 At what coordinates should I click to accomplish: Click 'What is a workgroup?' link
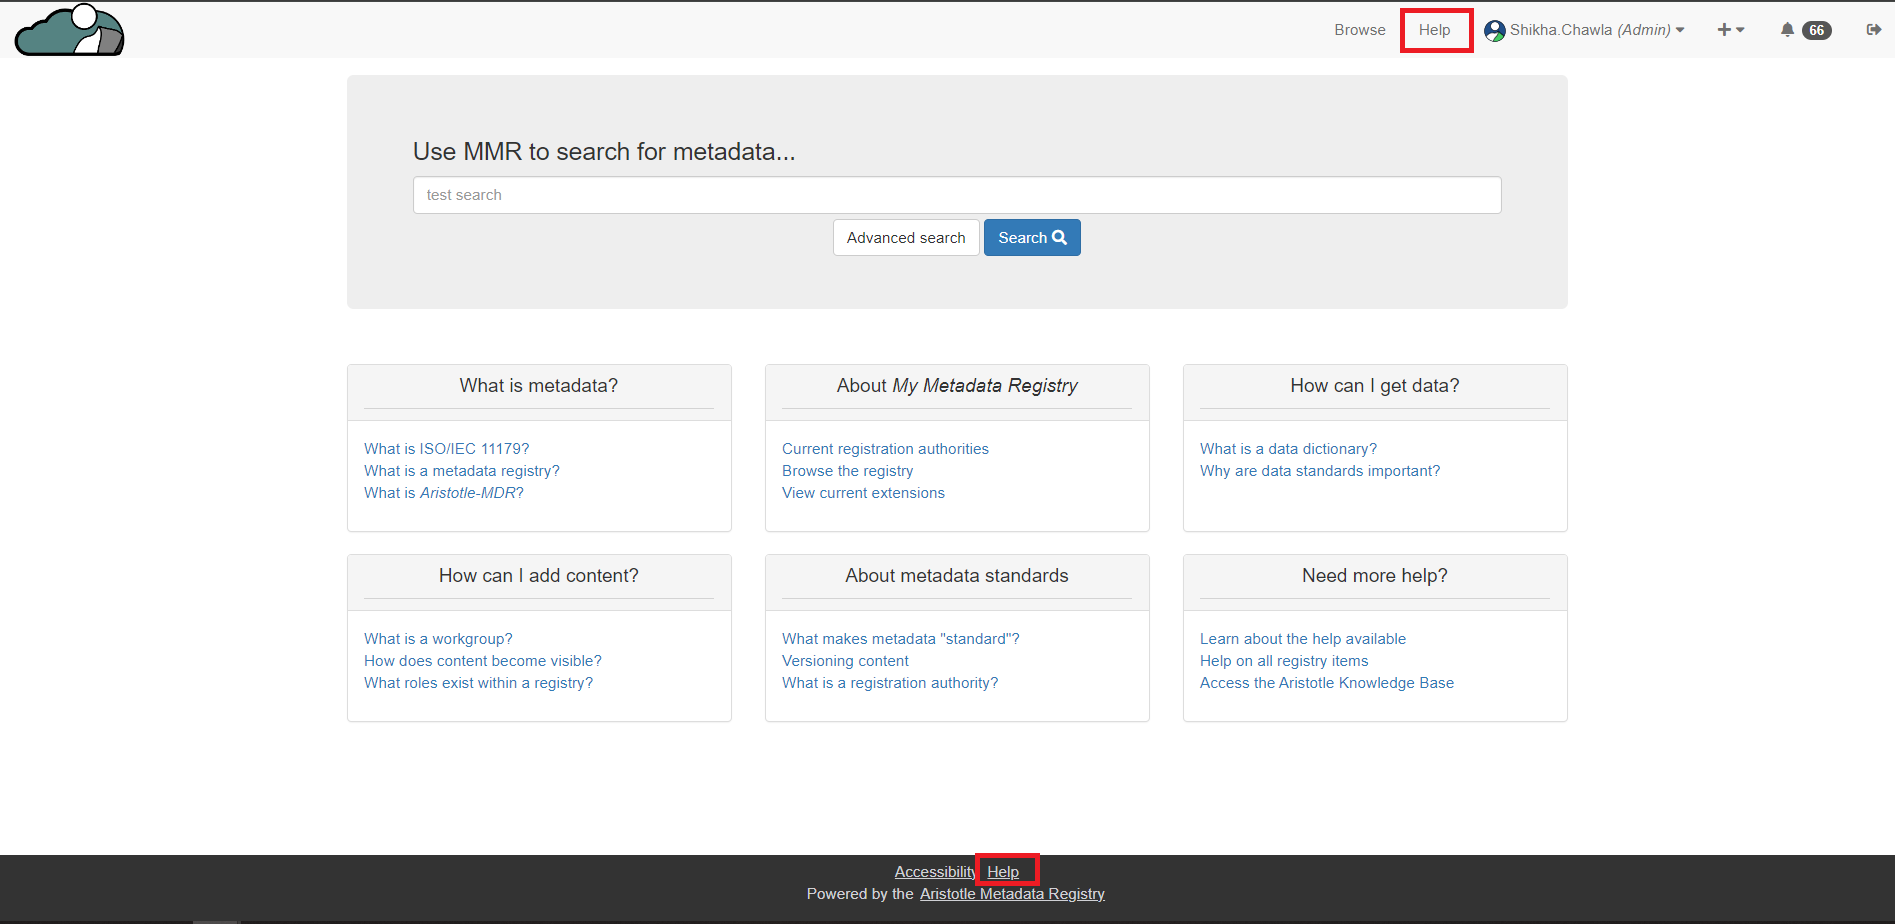(438, 639)
